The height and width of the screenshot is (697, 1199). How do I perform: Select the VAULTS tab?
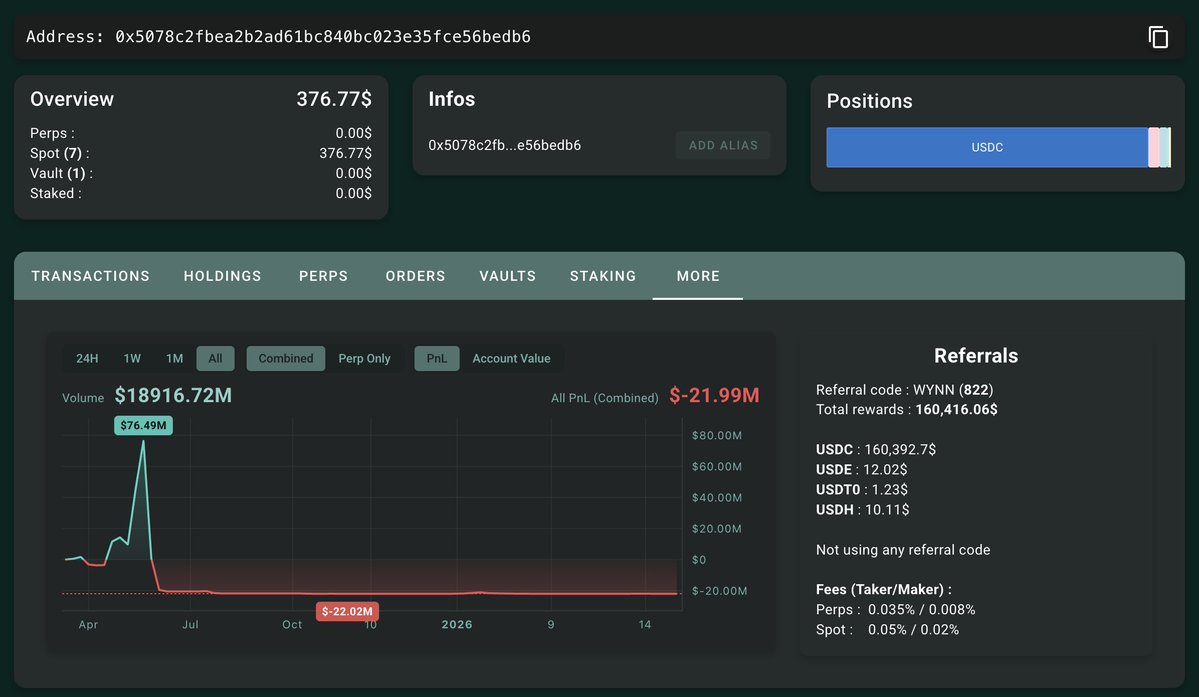click(x=507, y=276)
